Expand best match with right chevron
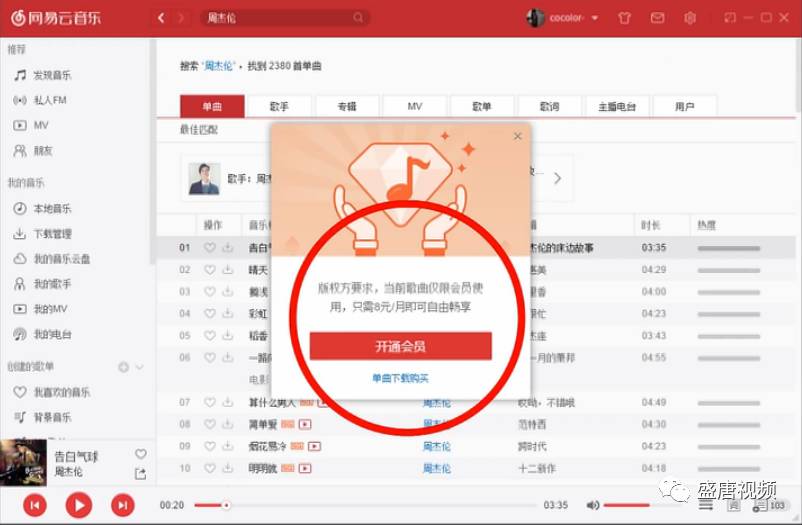The width and height of the screenshot is (802, 525). coord(558,178)
